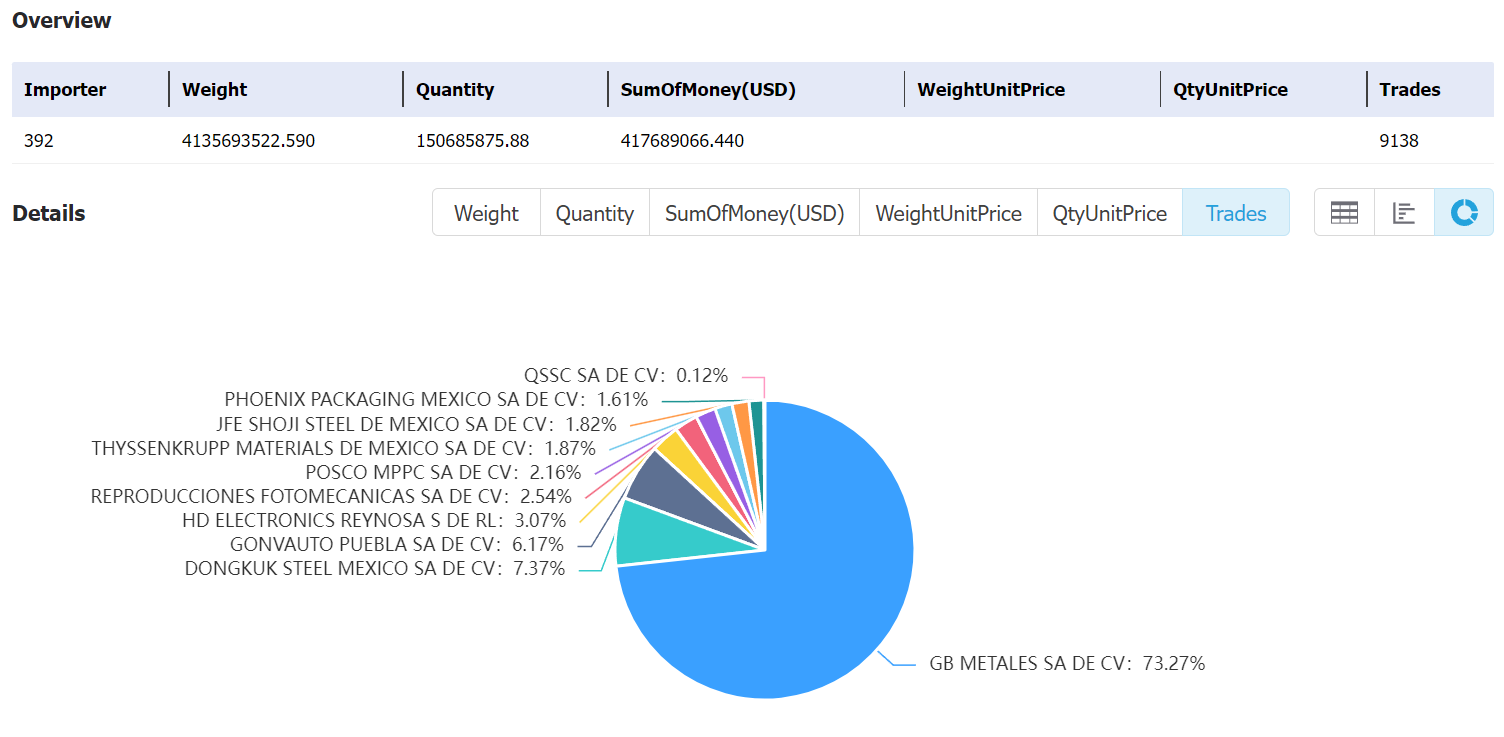Click the trades value 9138
Image resolution: width=1504 pixels, height=737 pixels.
1399,141
